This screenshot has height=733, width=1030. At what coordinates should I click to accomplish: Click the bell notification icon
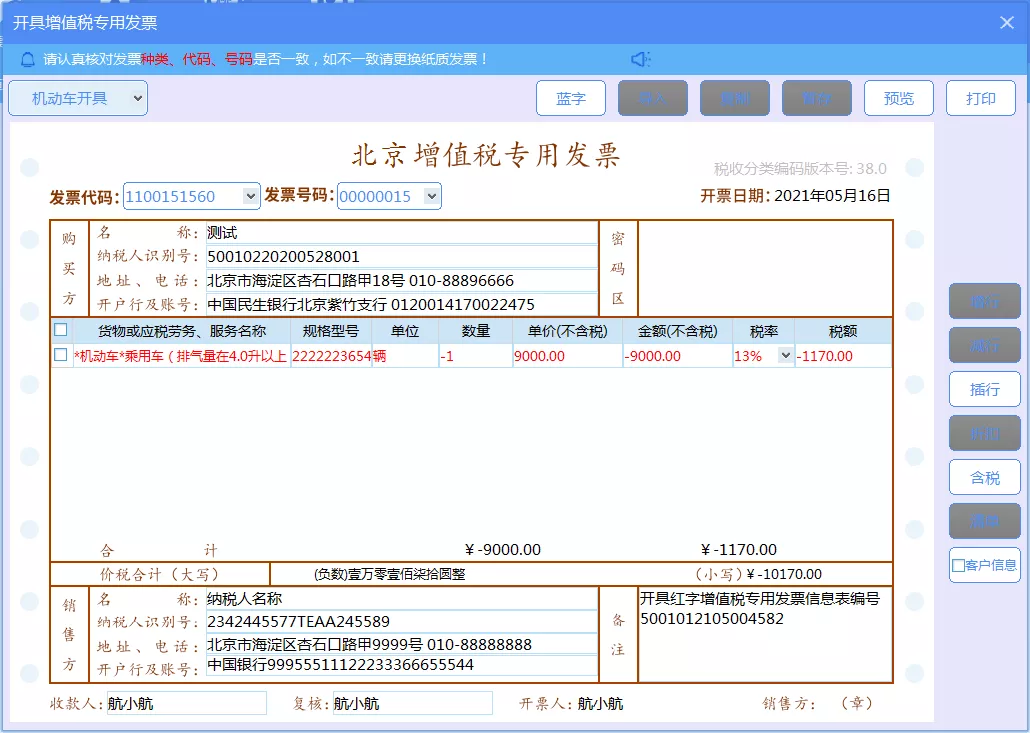click(x=25, y=58)
